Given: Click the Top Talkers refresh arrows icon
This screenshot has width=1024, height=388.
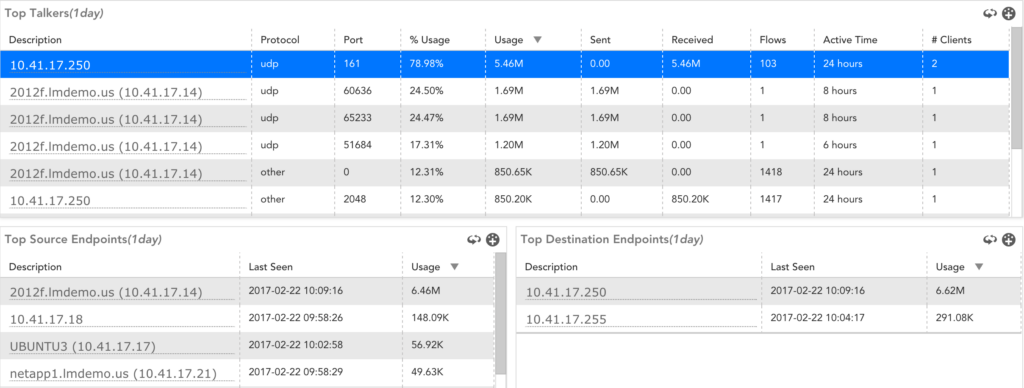Looking at the screenshot, I should (x=992, y=13).
